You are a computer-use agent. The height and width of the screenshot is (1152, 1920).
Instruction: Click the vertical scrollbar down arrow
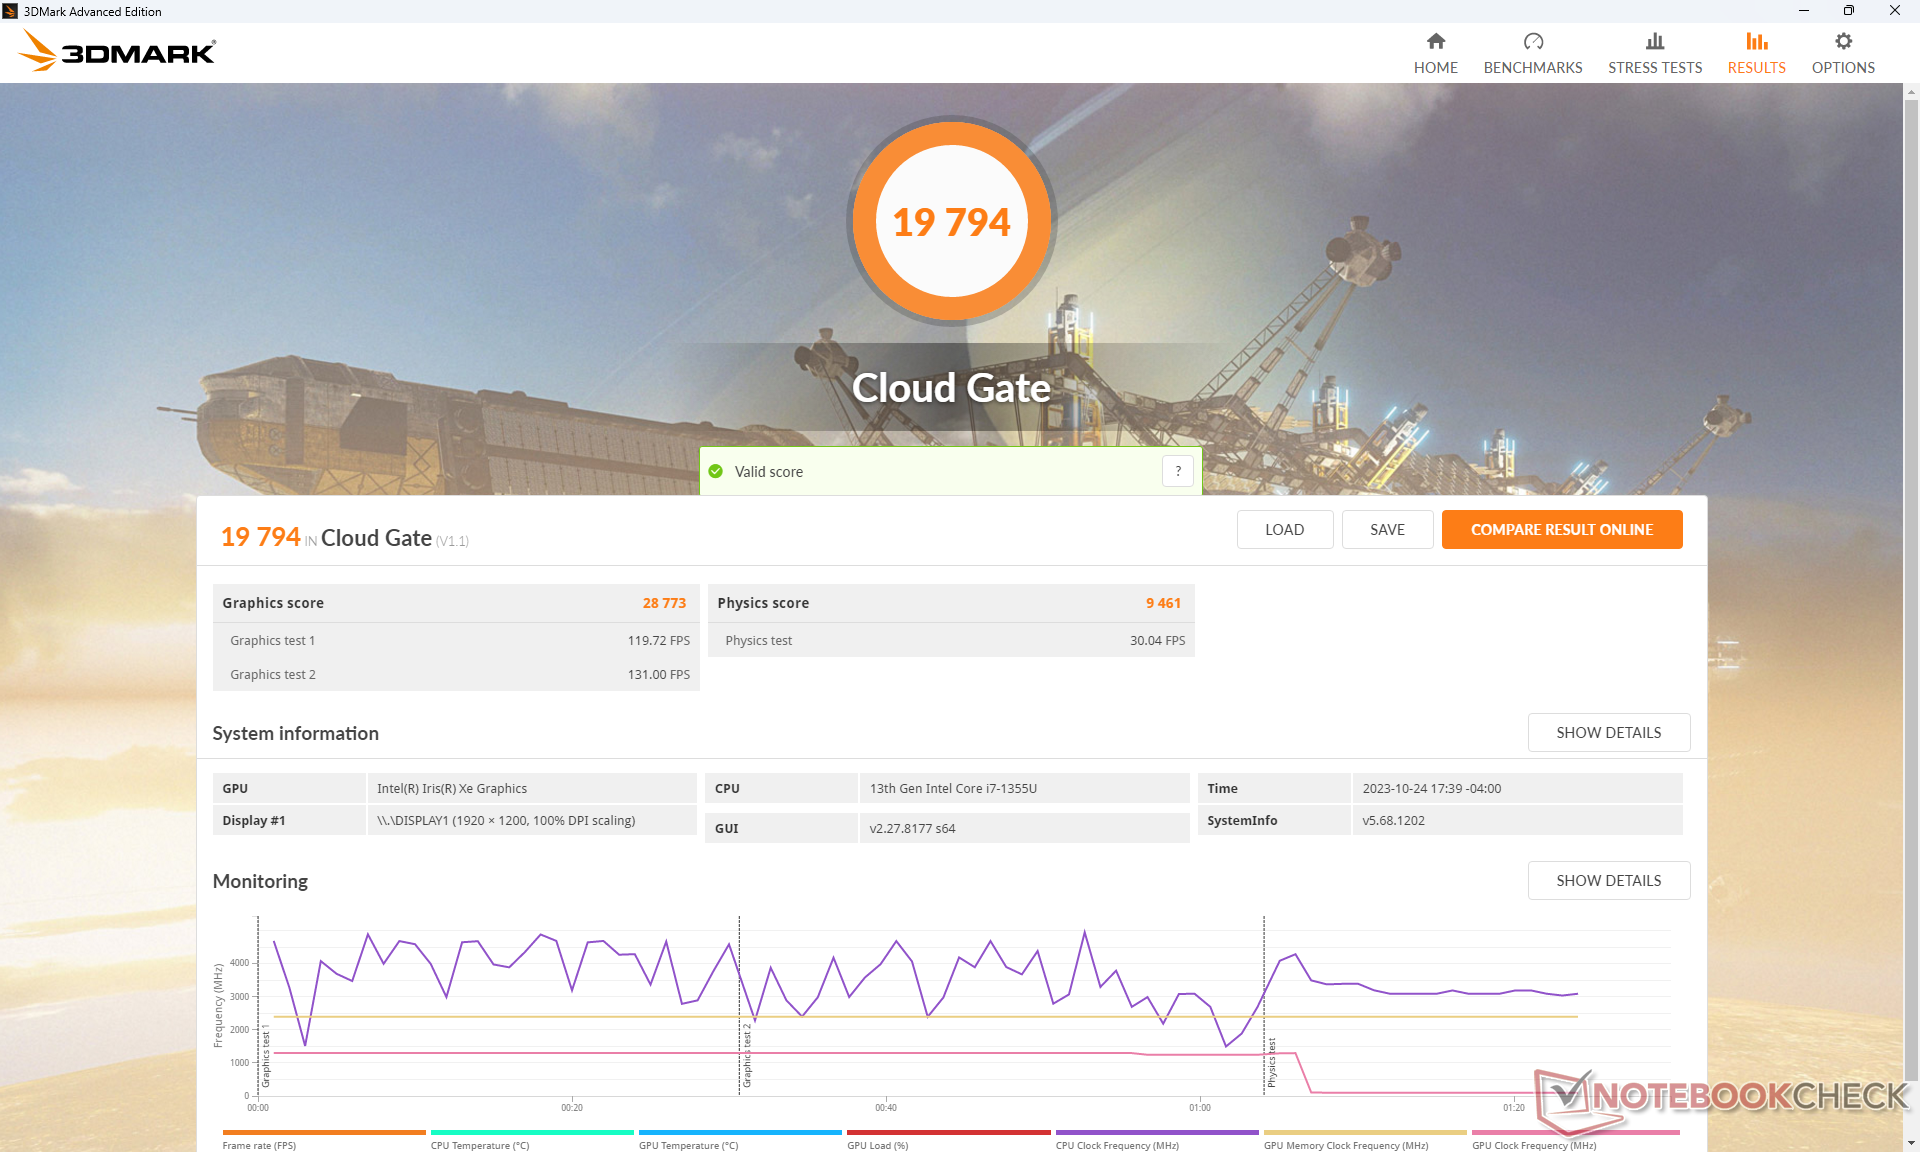click(x=1911, y=1143)
